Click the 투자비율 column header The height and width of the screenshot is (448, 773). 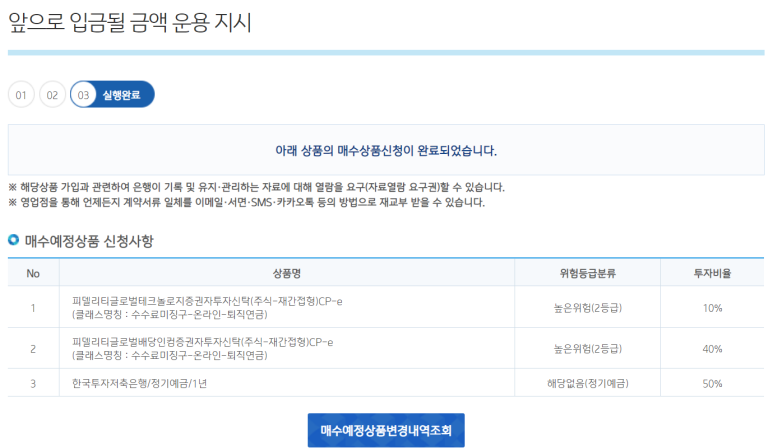(712, 274)
